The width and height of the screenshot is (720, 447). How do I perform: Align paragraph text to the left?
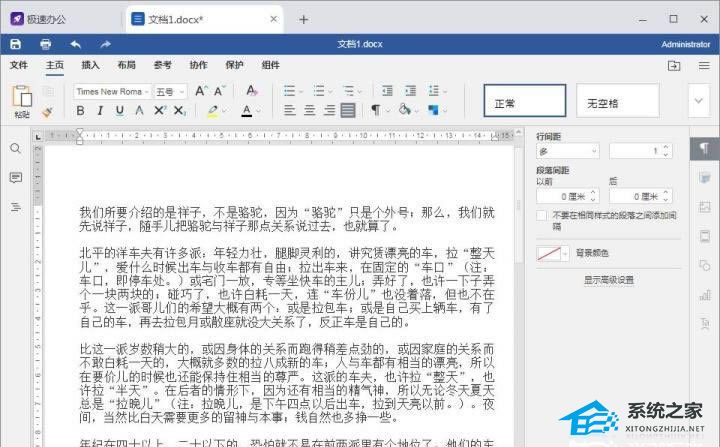[x=289, y=110]
